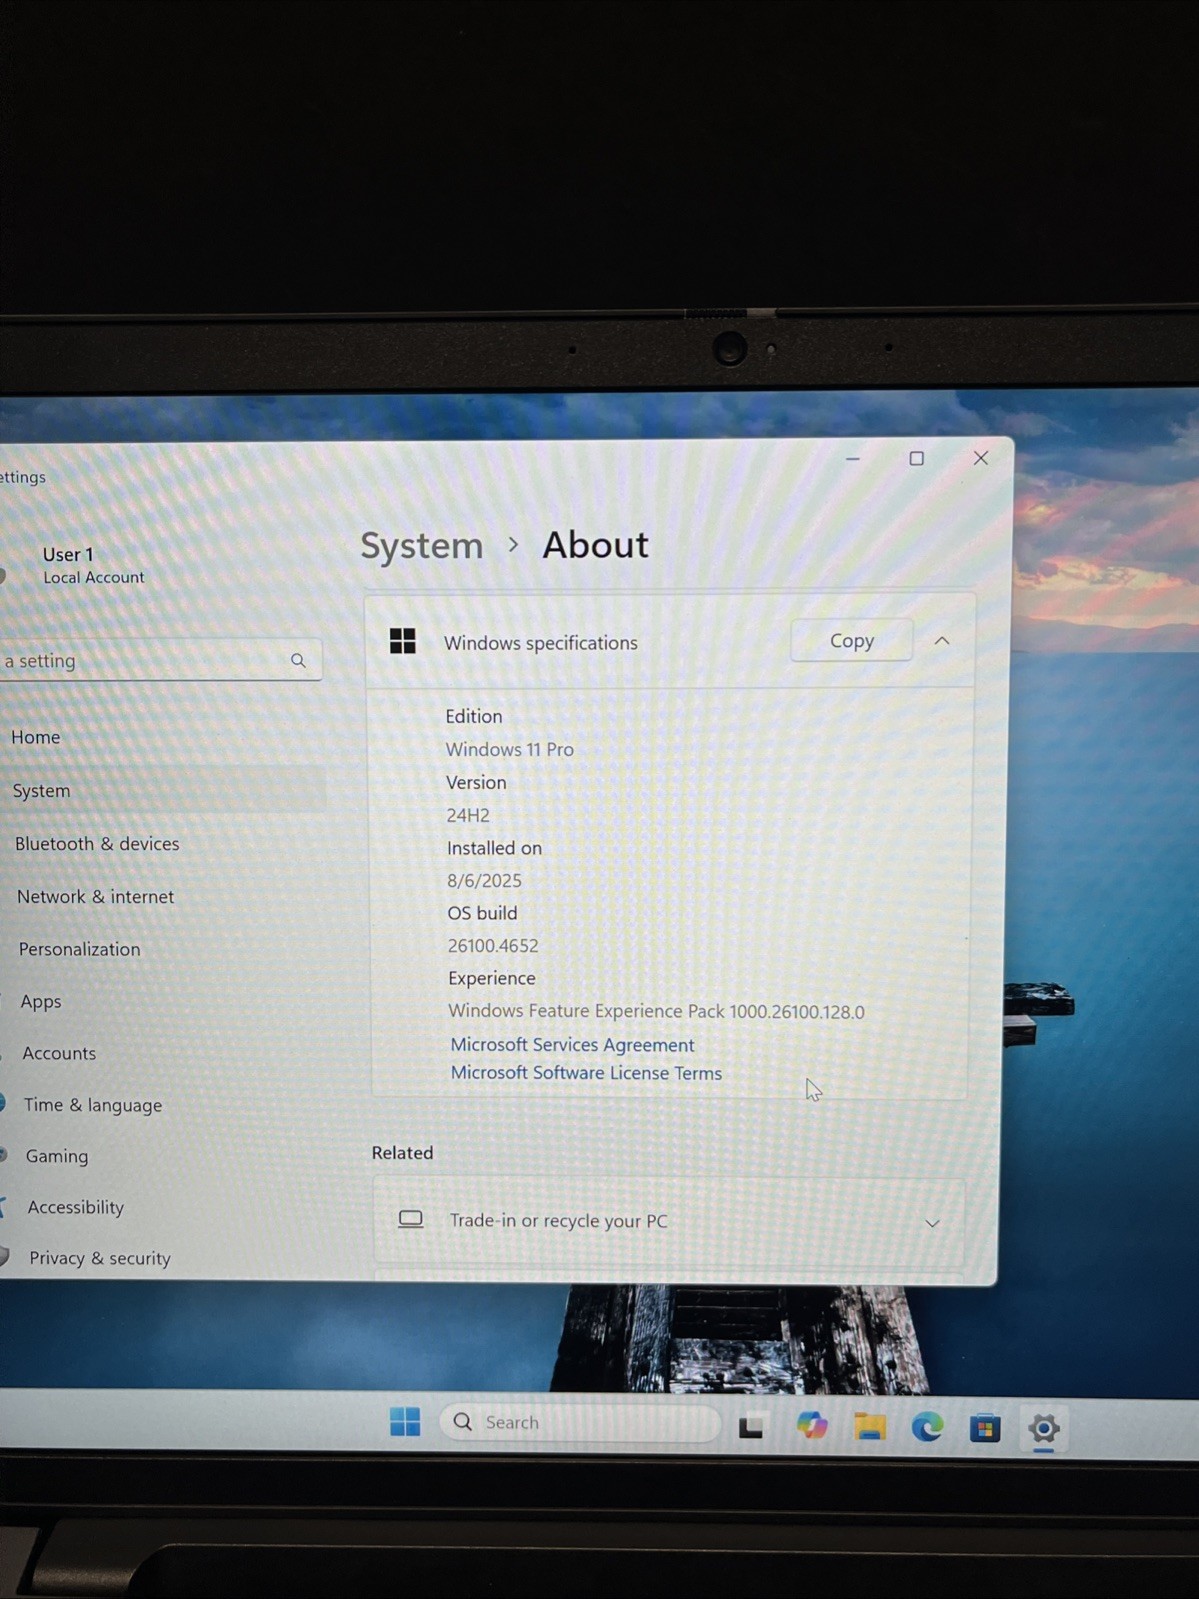Image resolution: width=1199 pixels, height=1599 pixels.
Task: Copy the Windows specifications
Action: 851,641
